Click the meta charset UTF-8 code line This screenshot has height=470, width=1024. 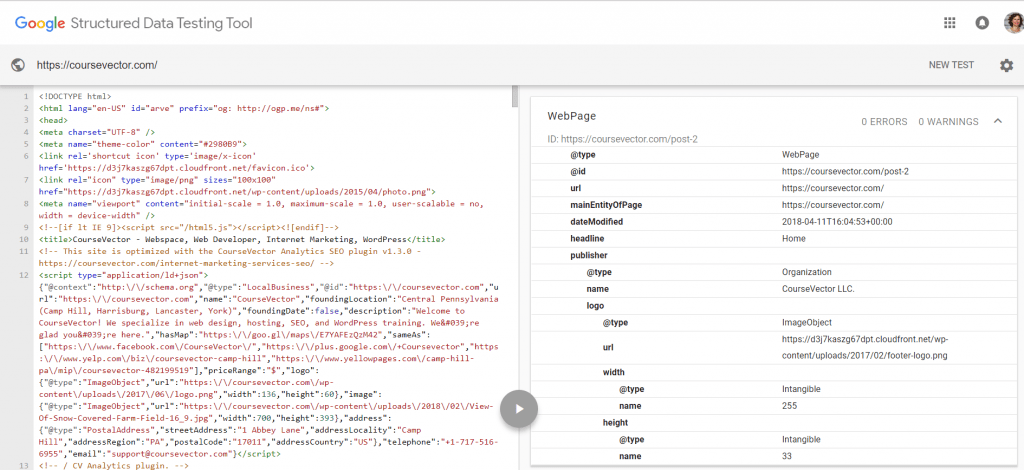97,133
